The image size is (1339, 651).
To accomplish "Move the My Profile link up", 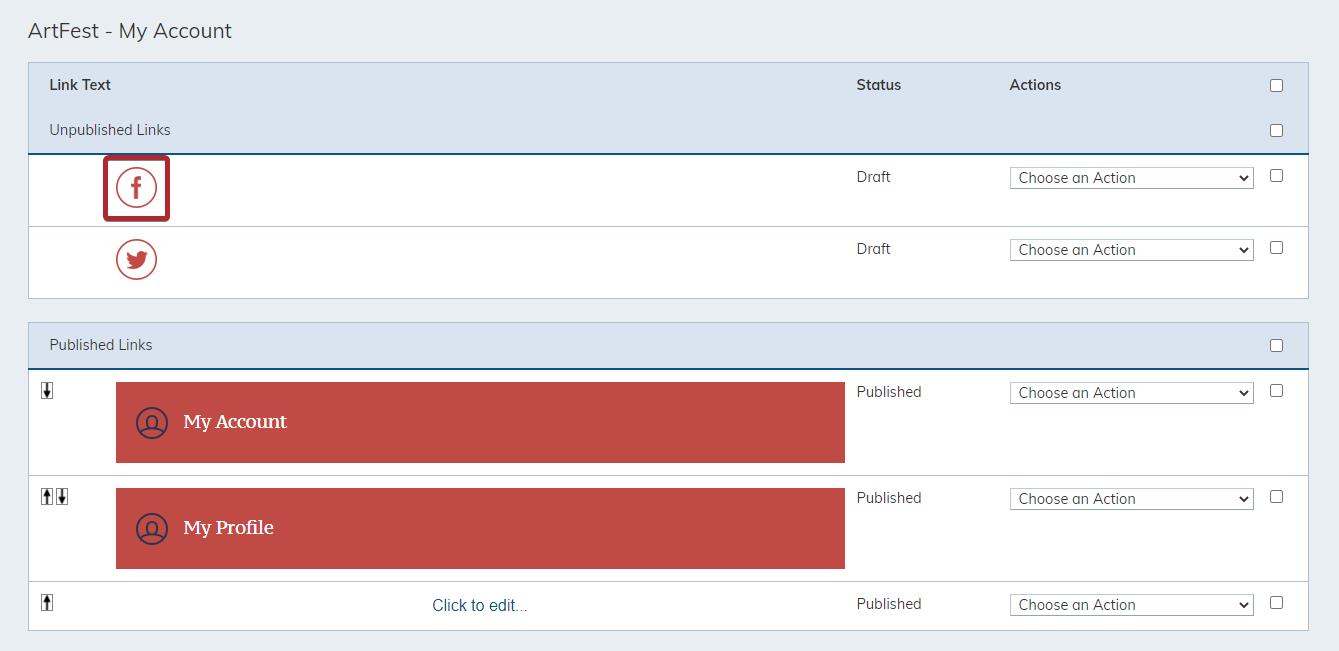I will [x=47, y=497].
